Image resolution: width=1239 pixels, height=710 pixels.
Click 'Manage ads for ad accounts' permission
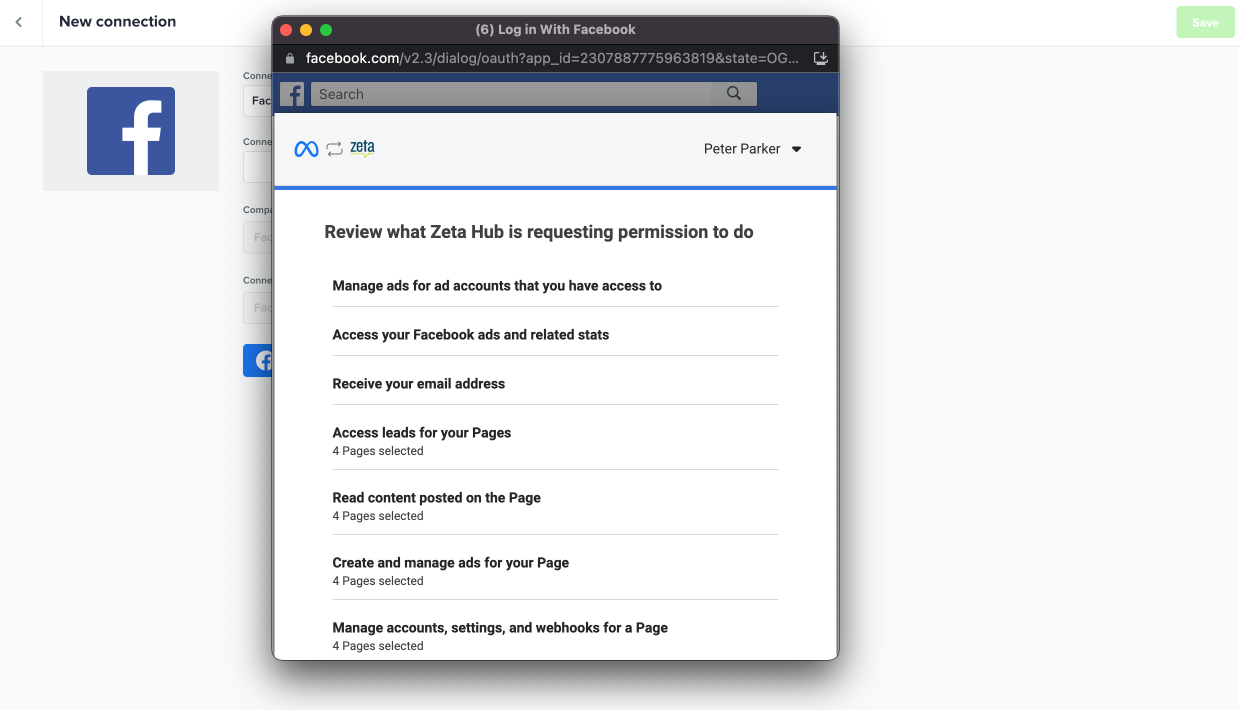(x=497, y=286)
